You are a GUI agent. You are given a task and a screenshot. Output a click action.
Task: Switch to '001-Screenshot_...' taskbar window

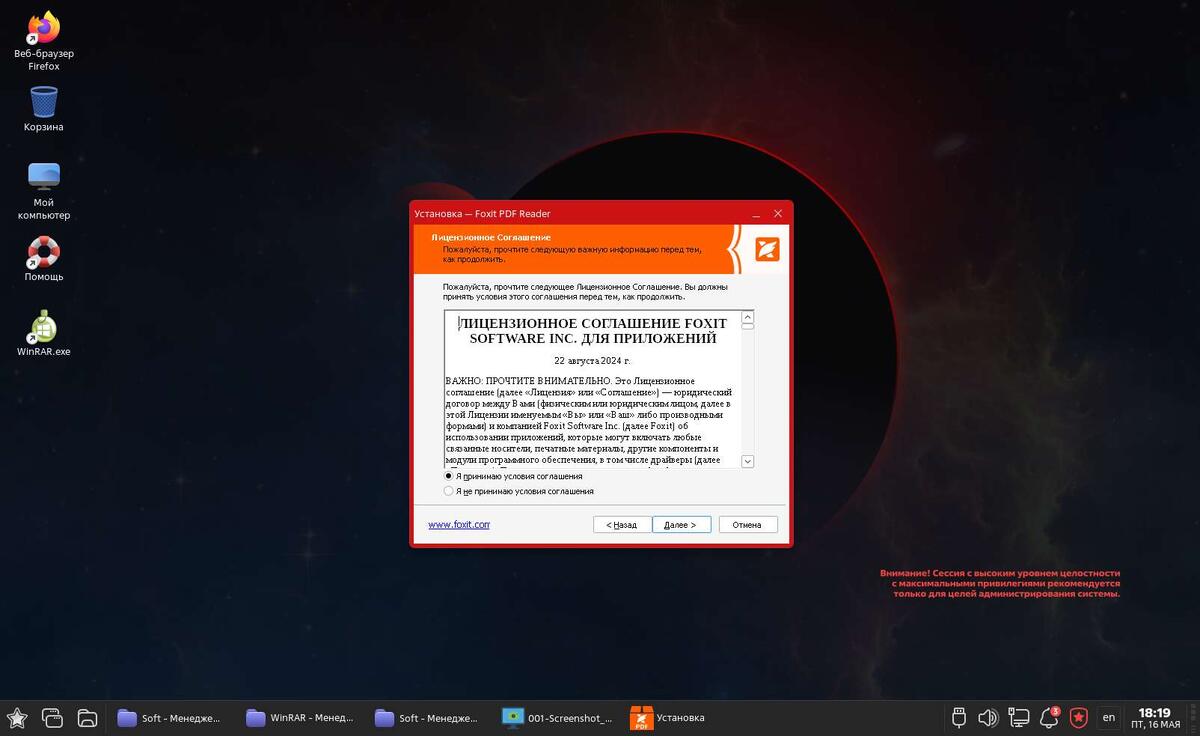557,718
